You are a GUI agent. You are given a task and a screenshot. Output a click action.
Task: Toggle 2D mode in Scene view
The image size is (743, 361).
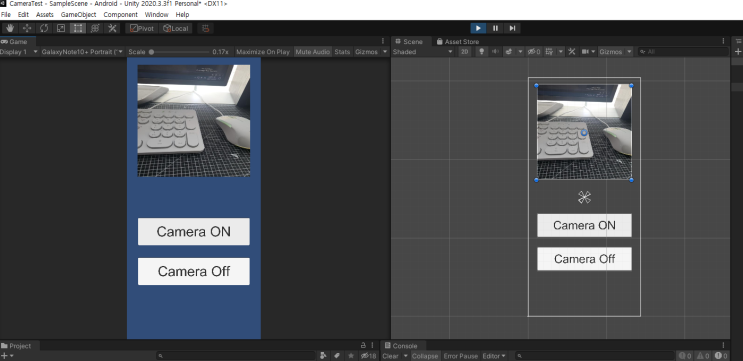tap(465, 52)
